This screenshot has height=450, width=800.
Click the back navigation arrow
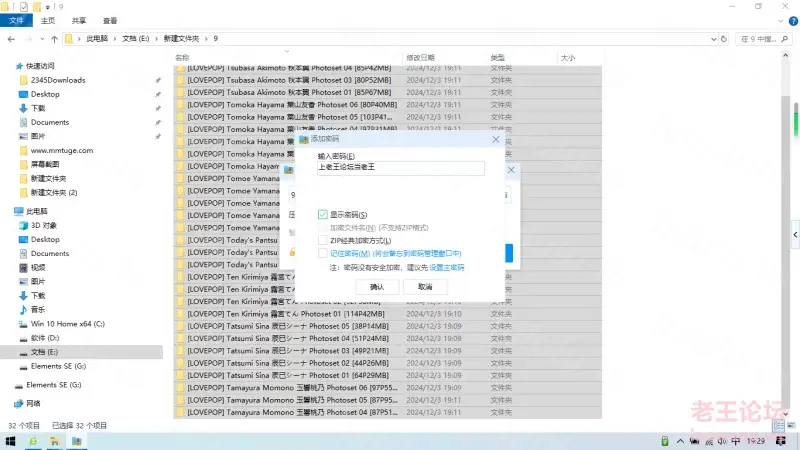tap(11, 39)
